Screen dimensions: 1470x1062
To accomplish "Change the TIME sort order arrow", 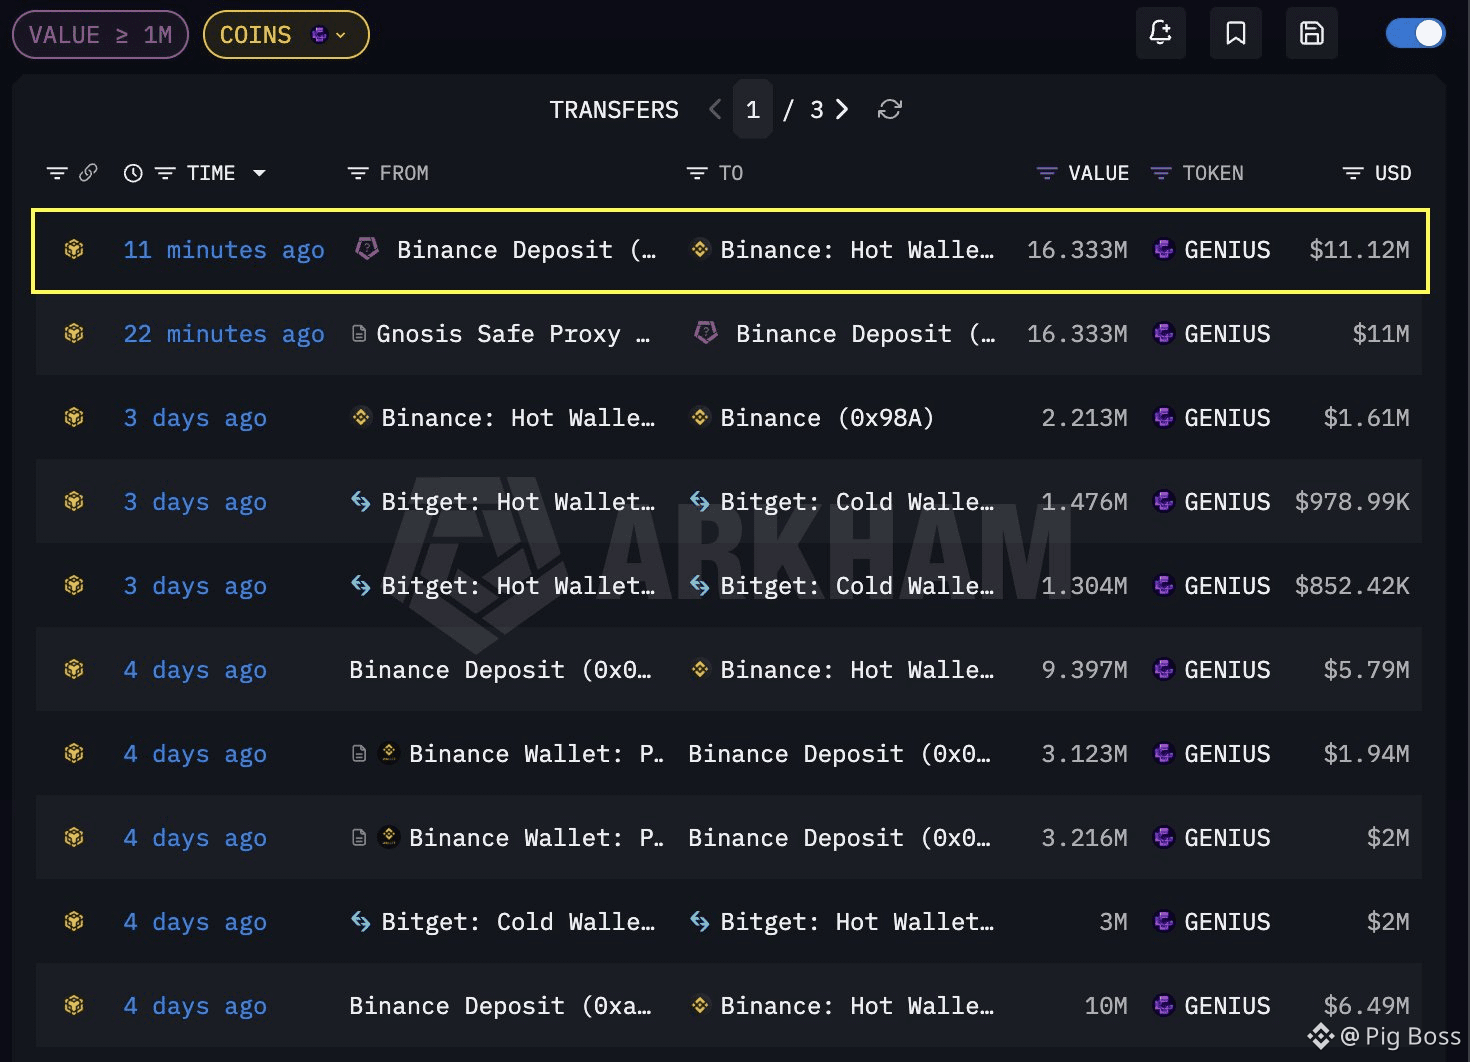I will point(260,173).
